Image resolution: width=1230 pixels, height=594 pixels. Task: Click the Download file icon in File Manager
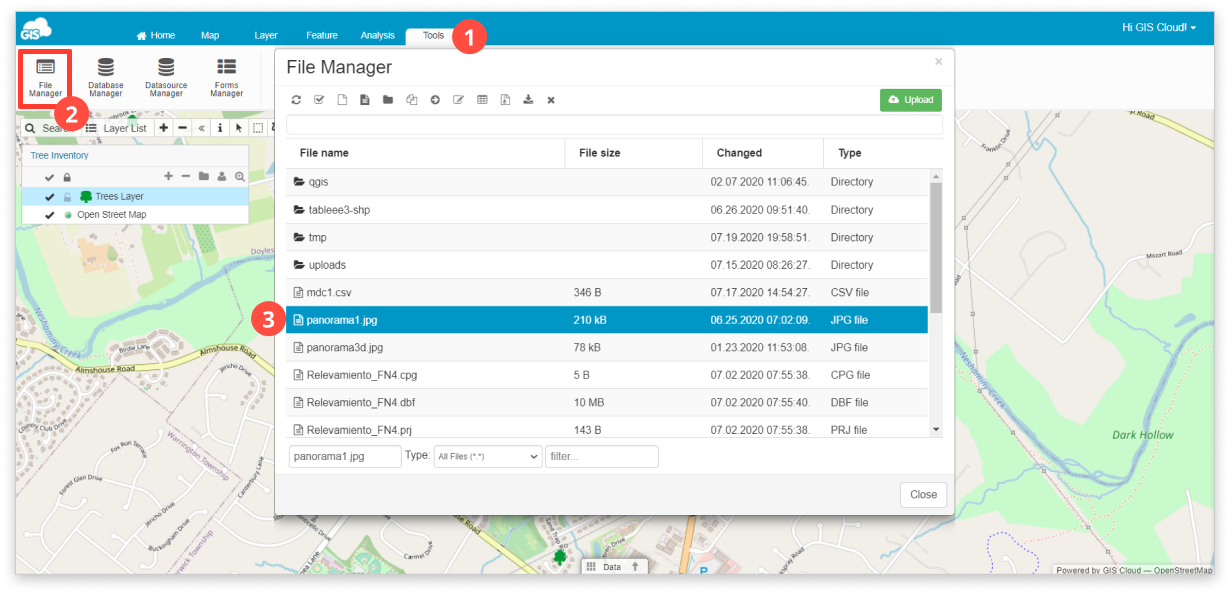pyautogui.click(x=528, y=99)
